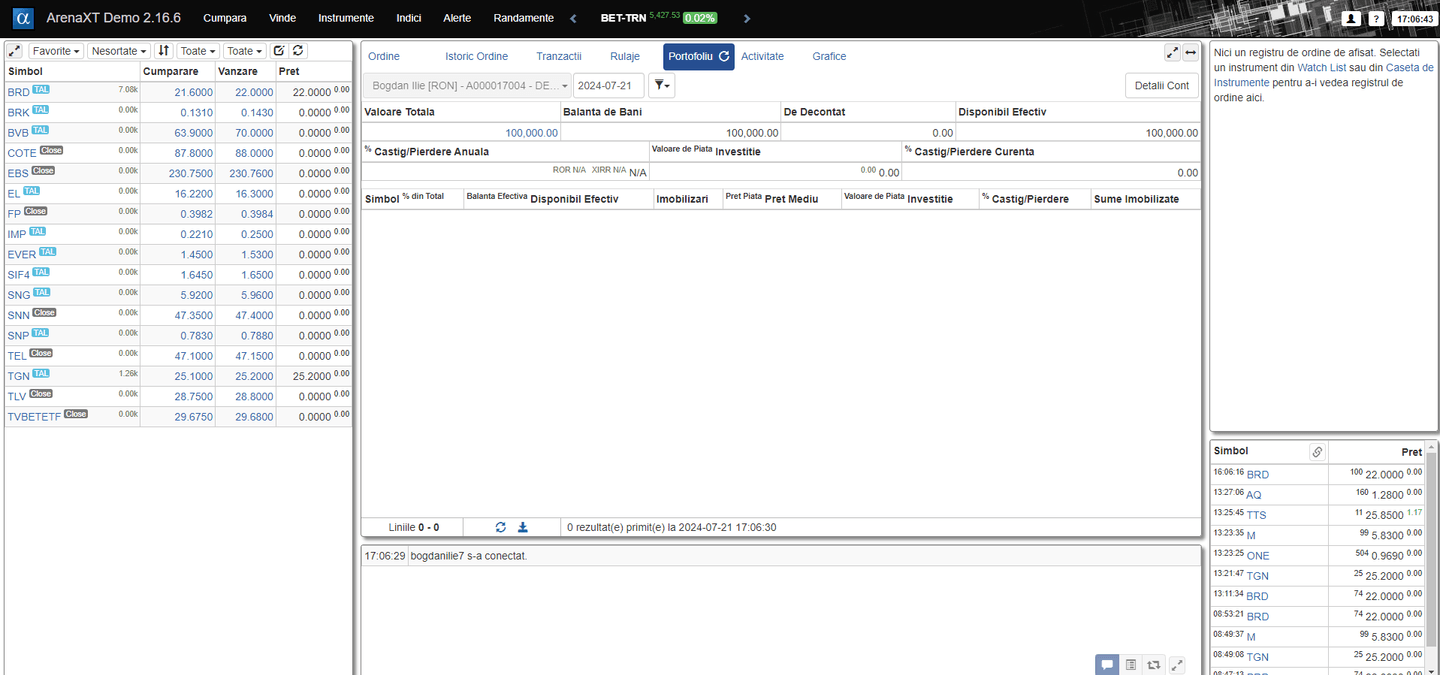Switch to the Tranzactii tab
Image resolution: width=1440 pixels, height=675 pixels.
pyautogui.click(x=558, y=57)
